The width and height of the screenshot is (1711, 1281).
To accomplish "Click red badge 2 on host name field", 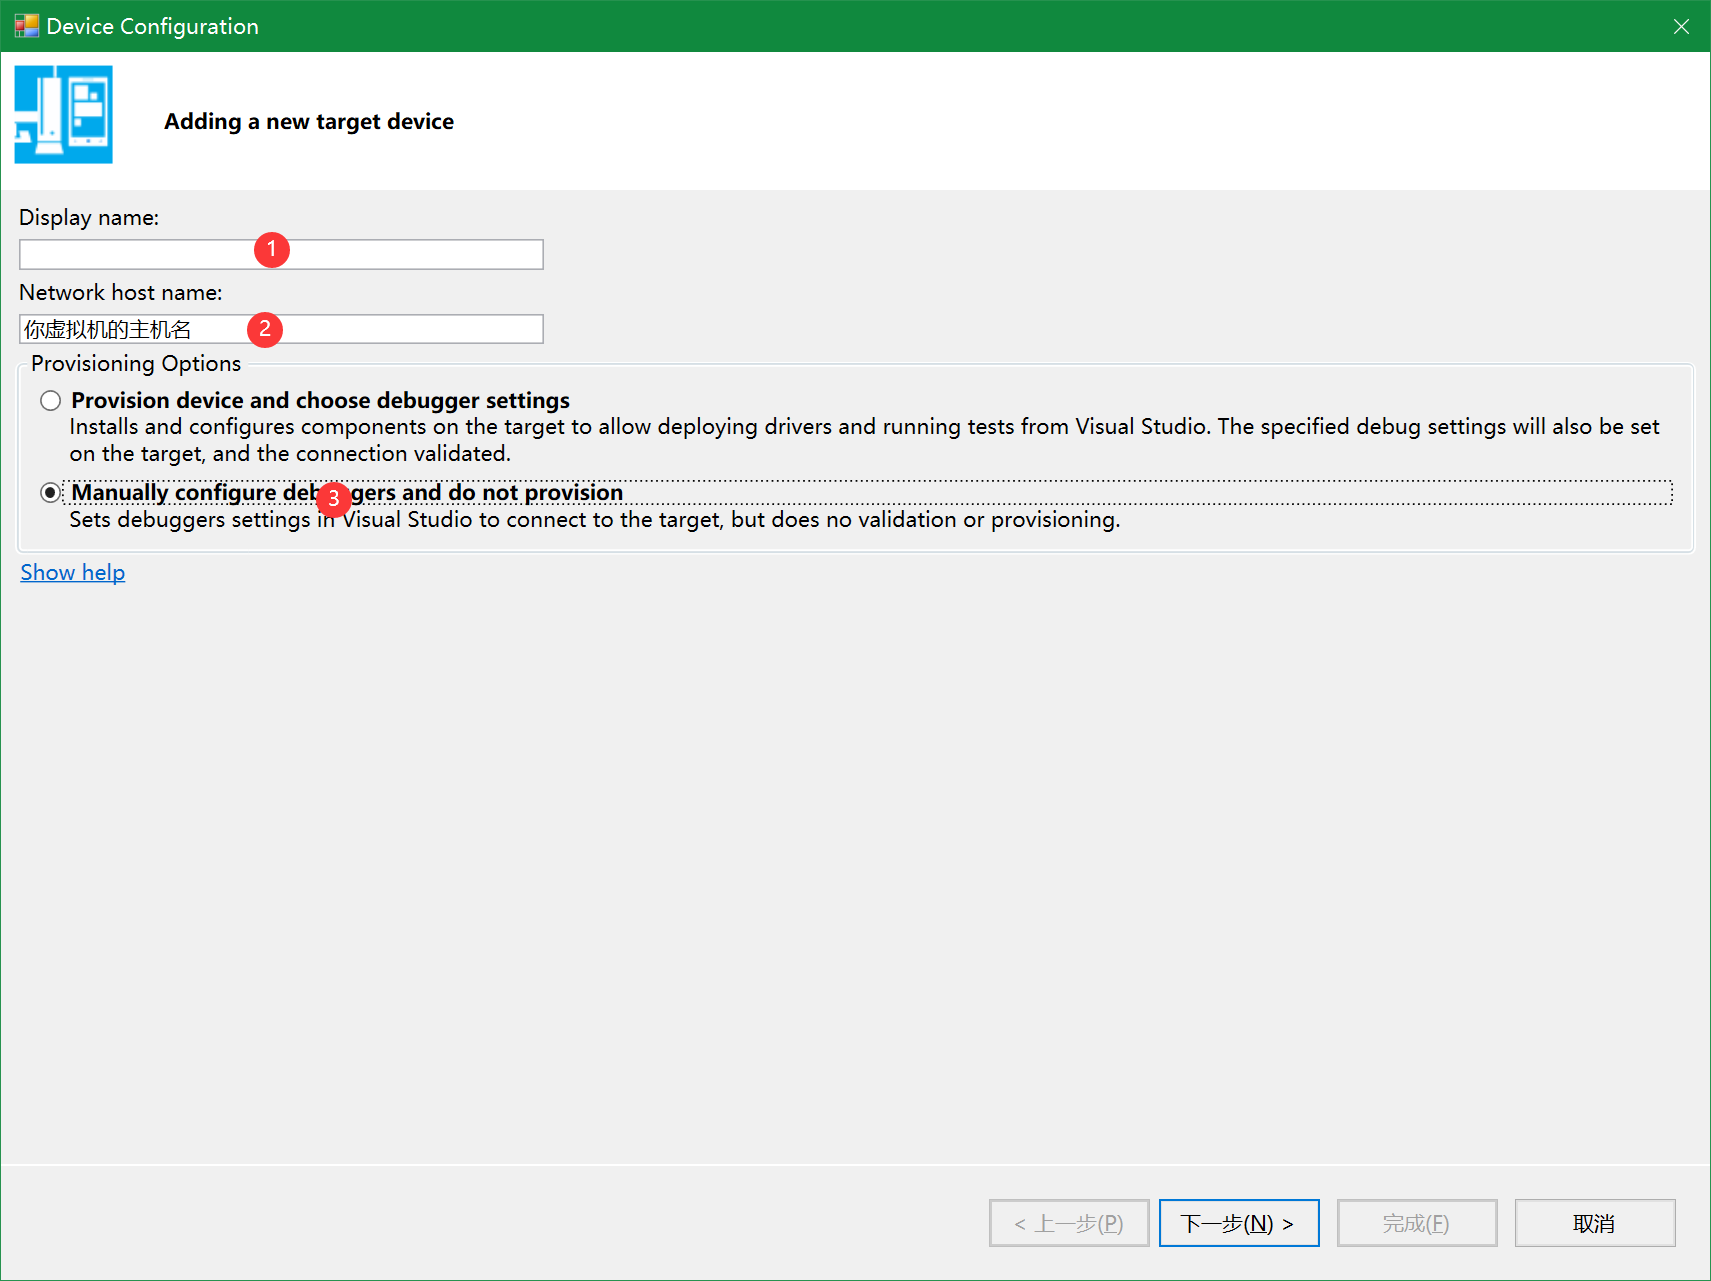I will pos(265,328).
